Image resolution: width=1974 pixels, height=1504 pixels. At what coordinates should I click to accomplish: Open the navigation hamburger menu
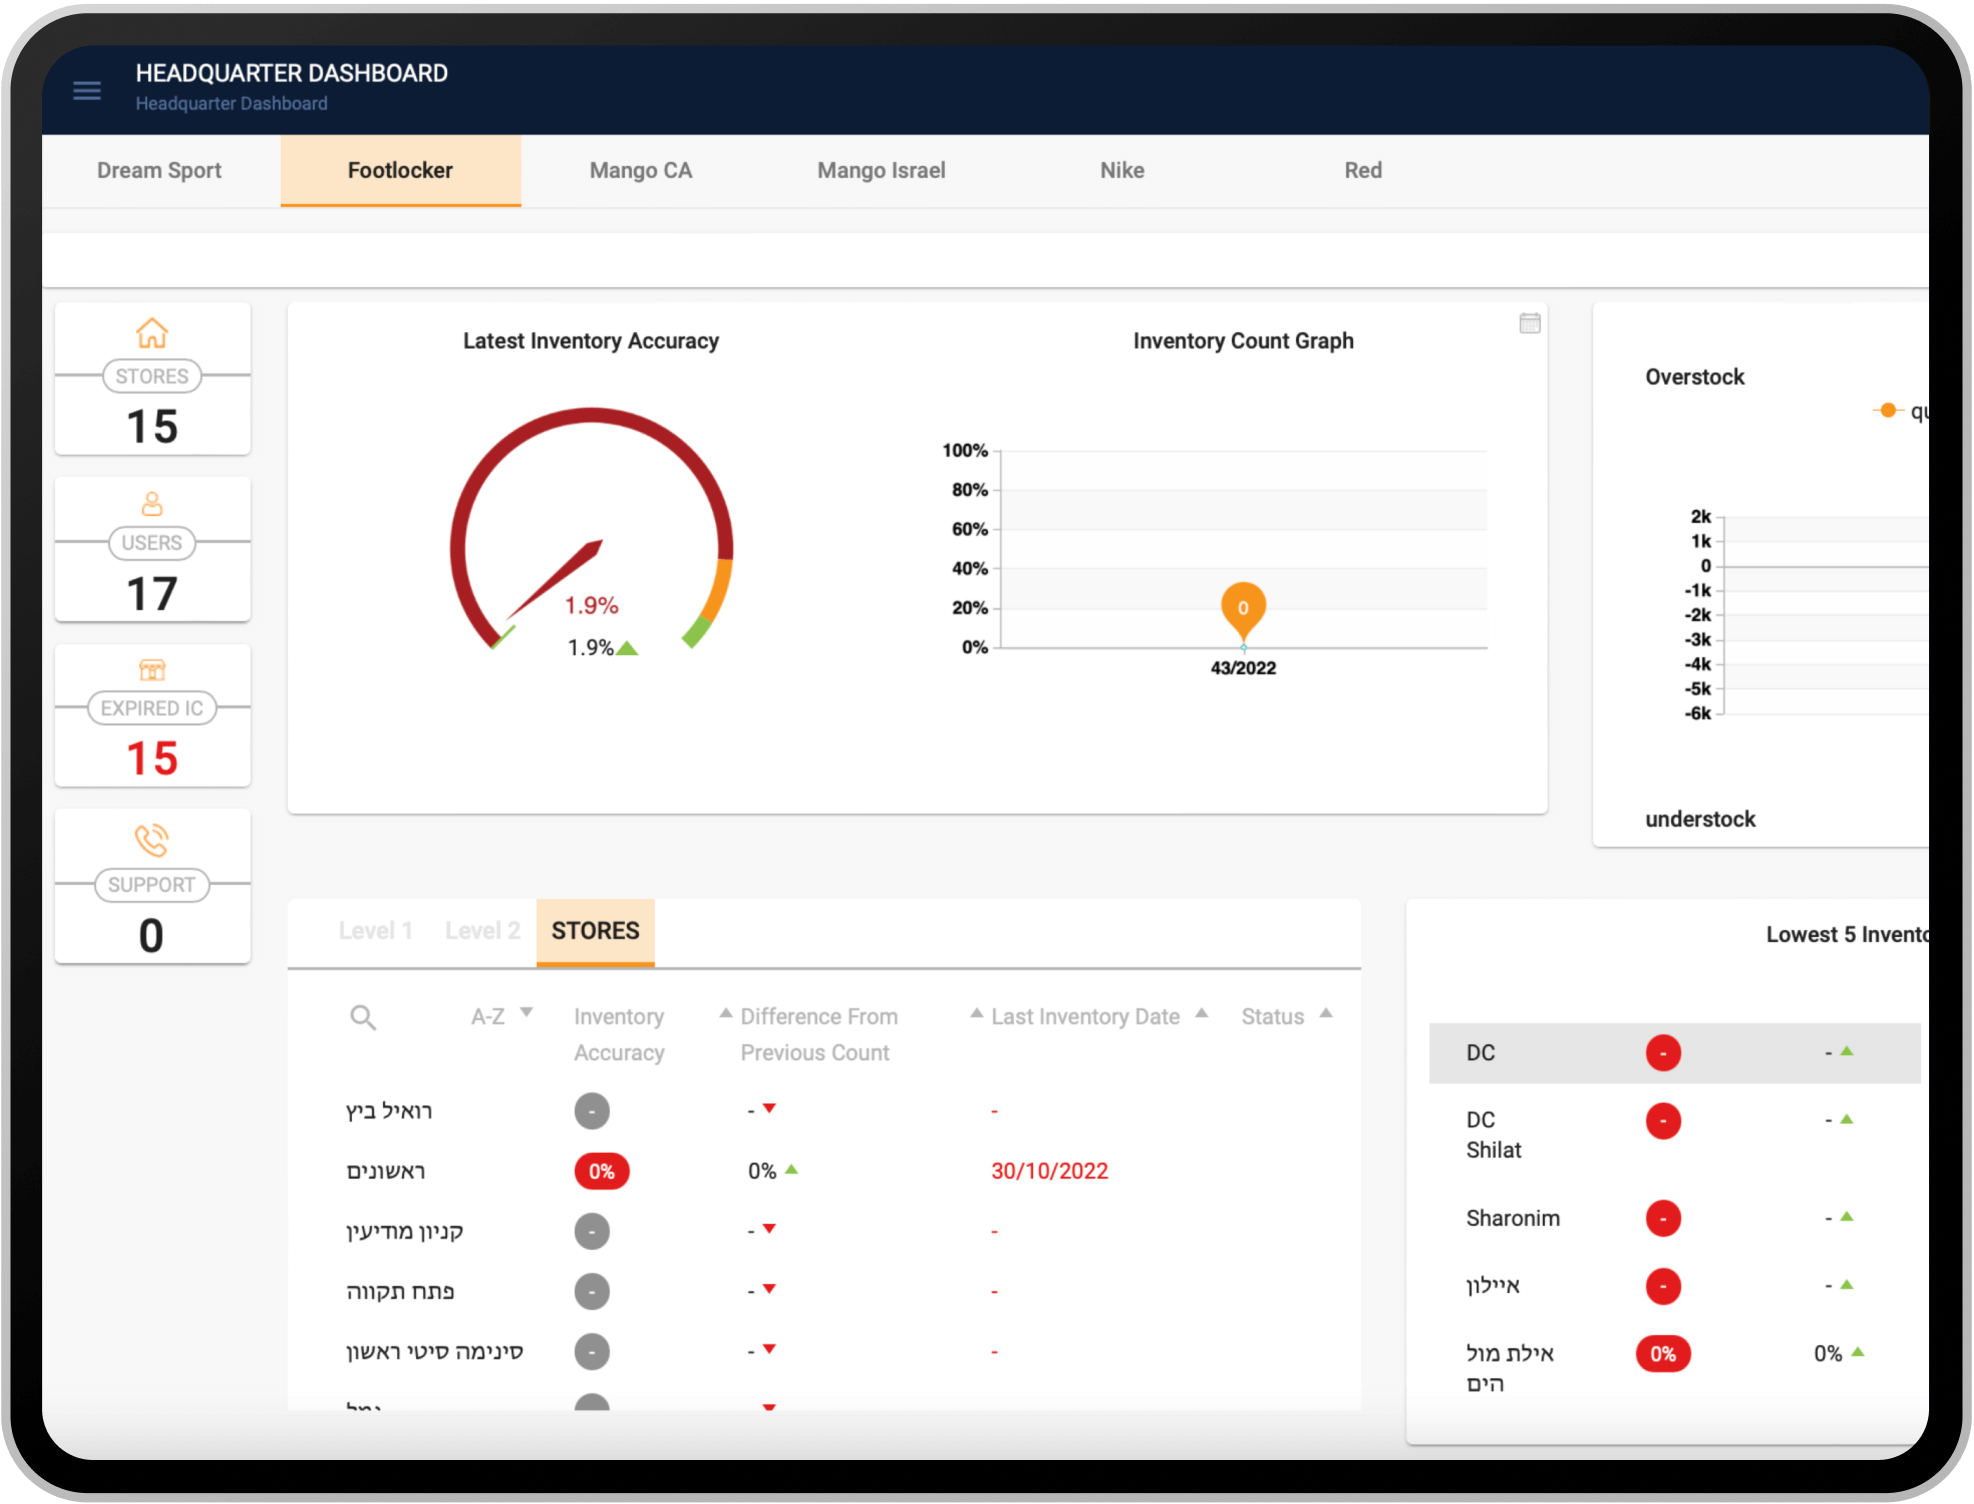click(x=87, y=91)
